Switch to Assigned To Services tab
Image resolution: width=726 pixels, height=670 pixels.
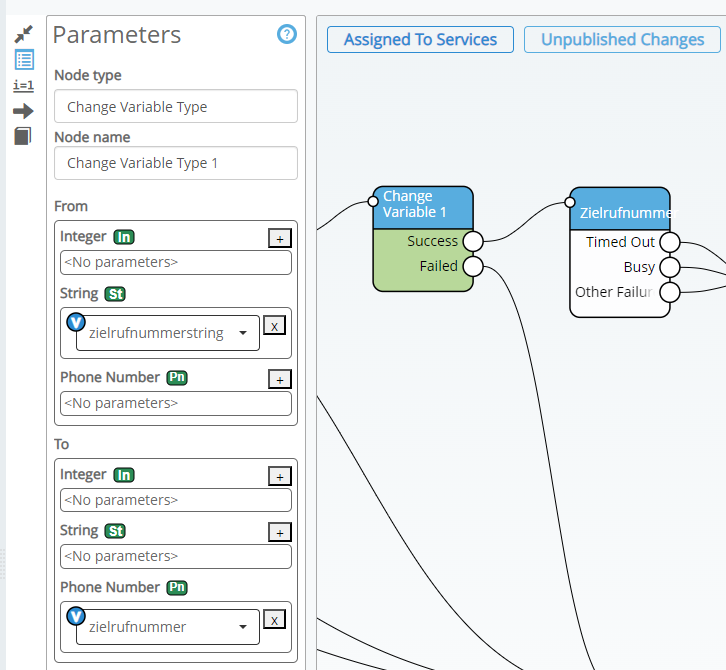[x=420, y=40]
